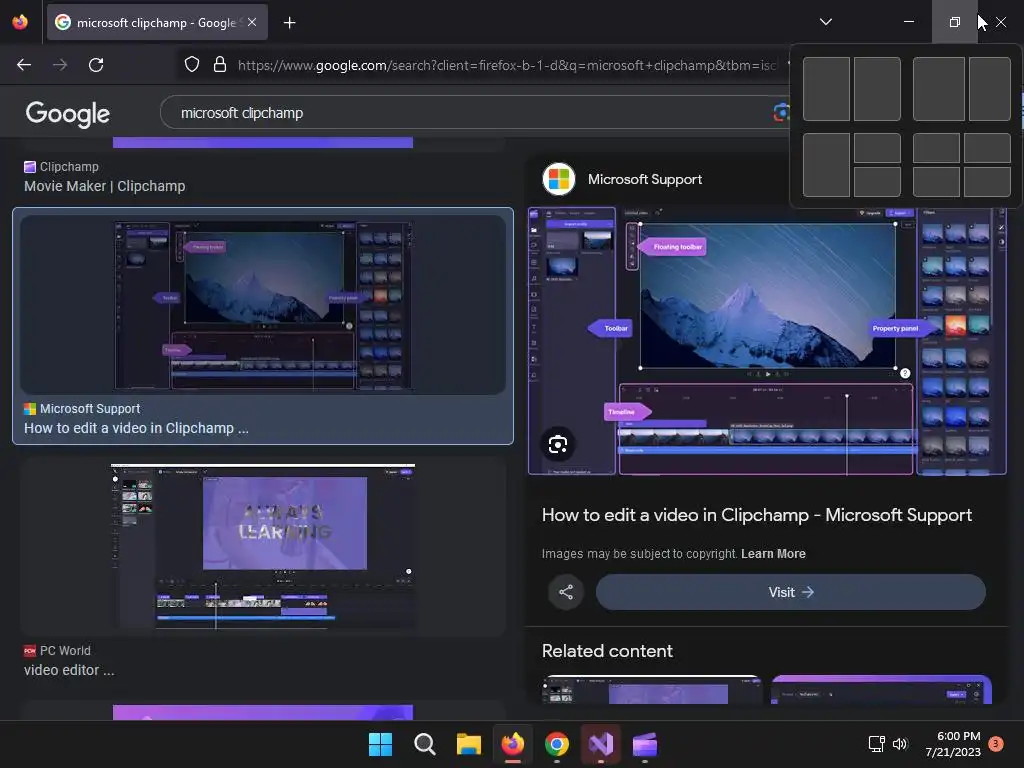This screenshot has width=1024, height=768.
Task: Click the Lens icon on preview image
Action: [558, 445]
